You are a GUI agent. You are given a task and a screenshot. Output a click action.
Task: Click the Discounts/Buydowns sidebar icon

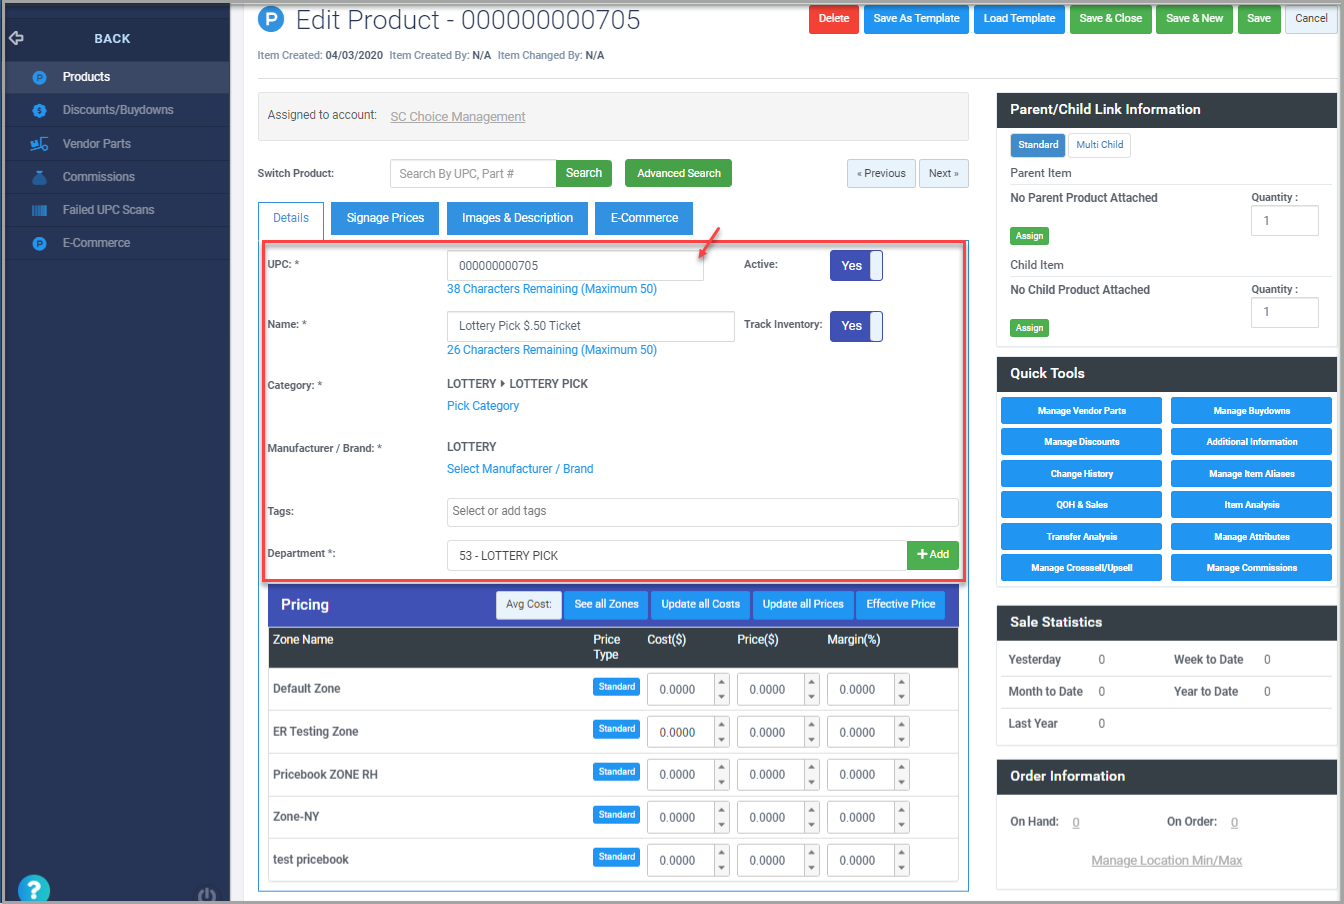[39, 110]
